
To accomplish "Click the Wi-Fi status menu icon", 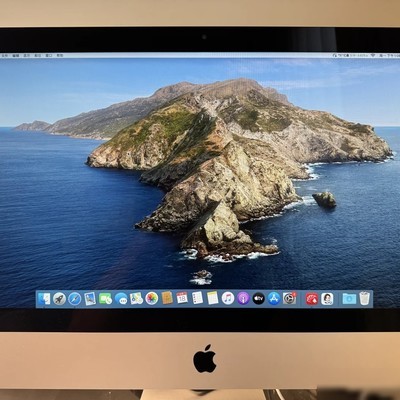I will pyautogui.click(x=373, y=55).
